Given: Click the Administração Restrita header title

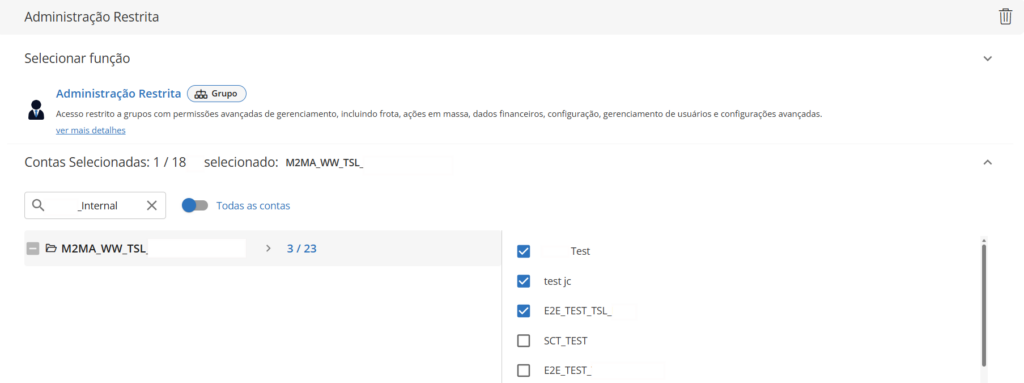Looking at the screenshot, I should [91, 17].
